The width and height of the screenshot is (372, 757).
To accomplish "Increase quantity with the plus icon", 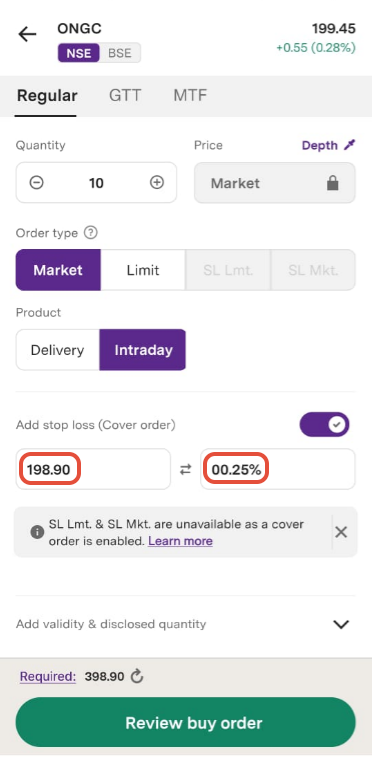I will [157, 182].
